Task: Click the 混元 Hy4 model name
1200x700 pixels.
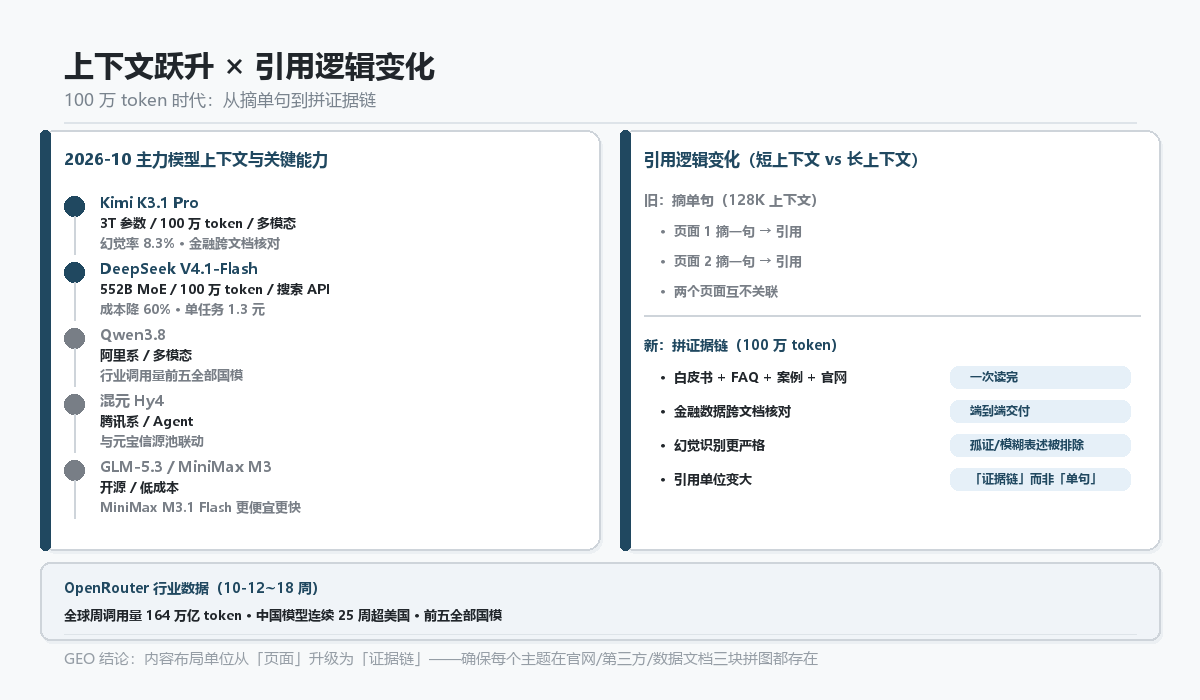Action: [x=132, y=401]
